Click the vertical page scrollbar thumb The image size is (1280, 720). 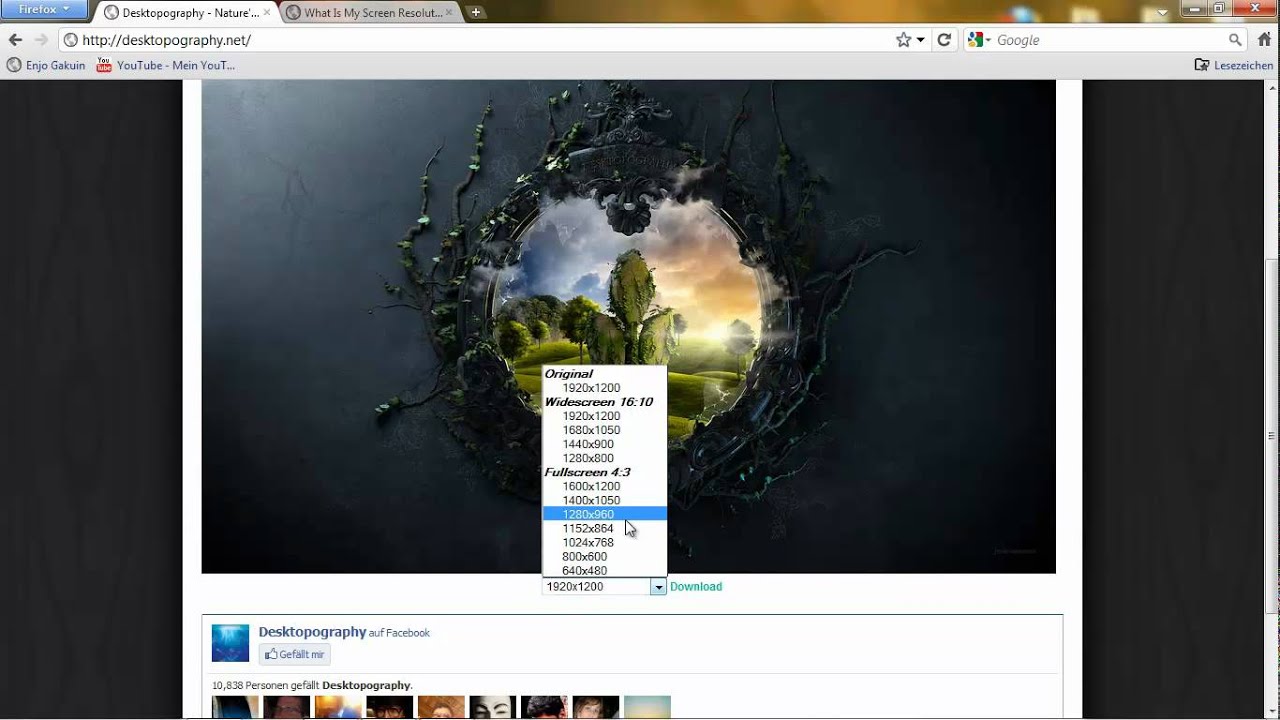pos(1272,435)
